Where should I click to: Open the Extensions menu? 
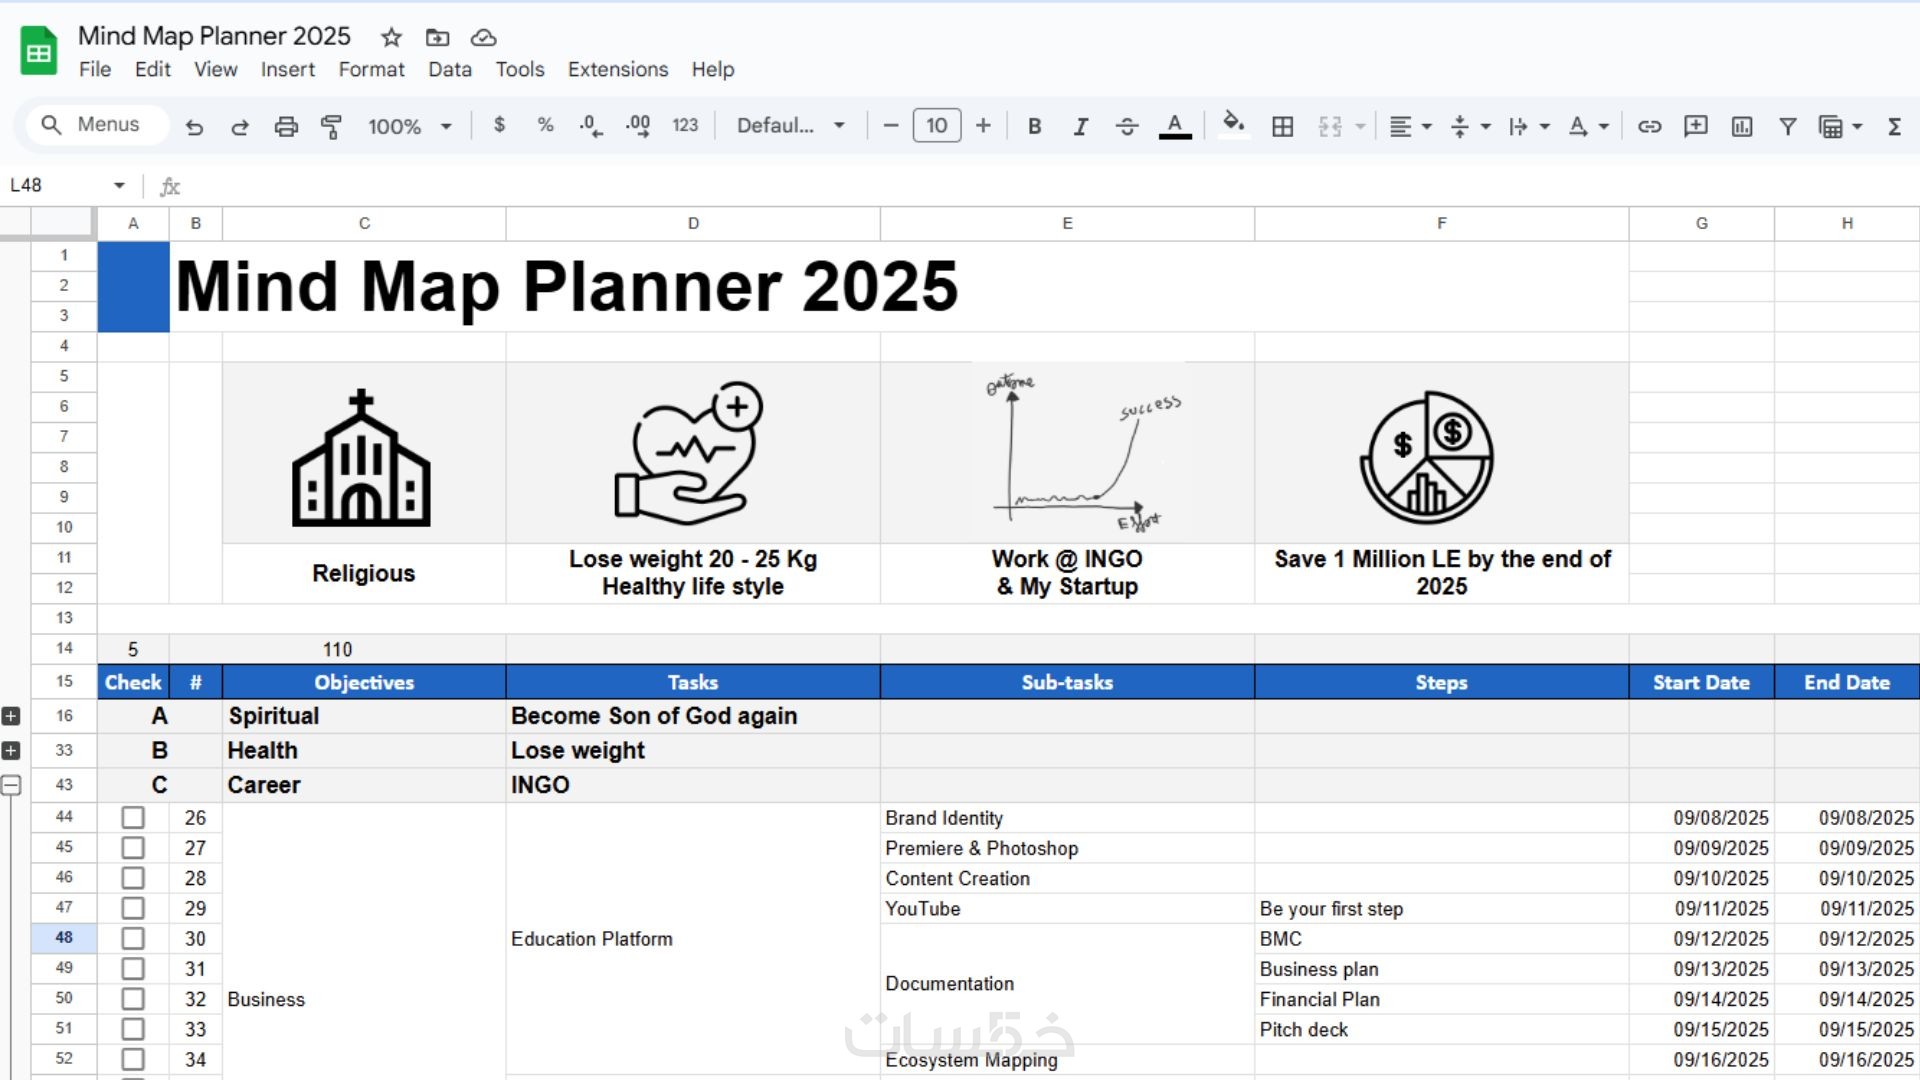[x=617, y=69]
